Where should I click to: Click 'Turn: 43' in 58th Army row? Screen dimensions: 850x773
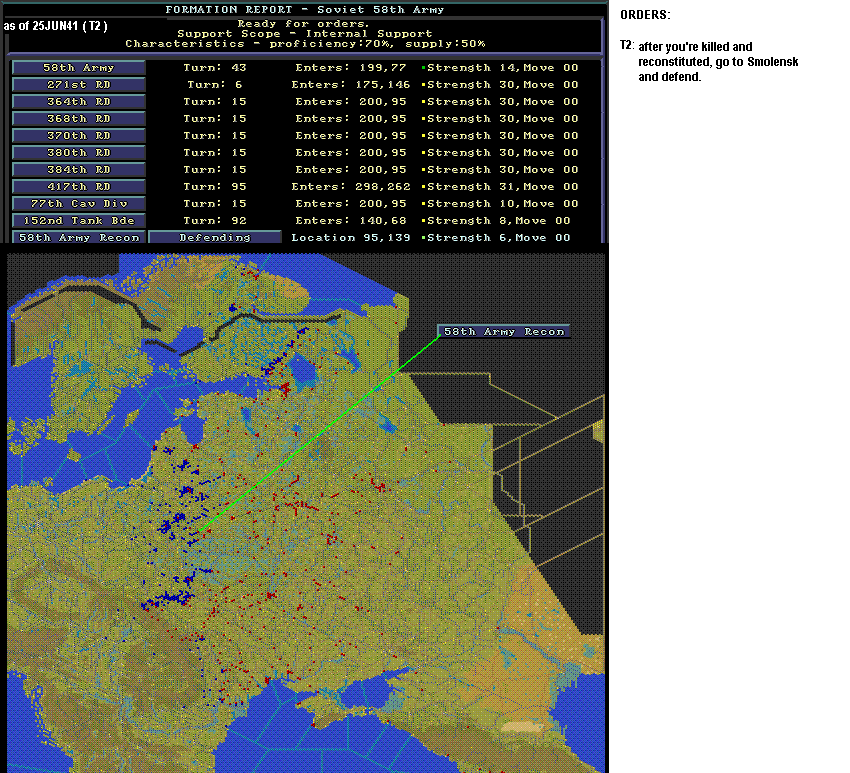click(x=215, y=68)
